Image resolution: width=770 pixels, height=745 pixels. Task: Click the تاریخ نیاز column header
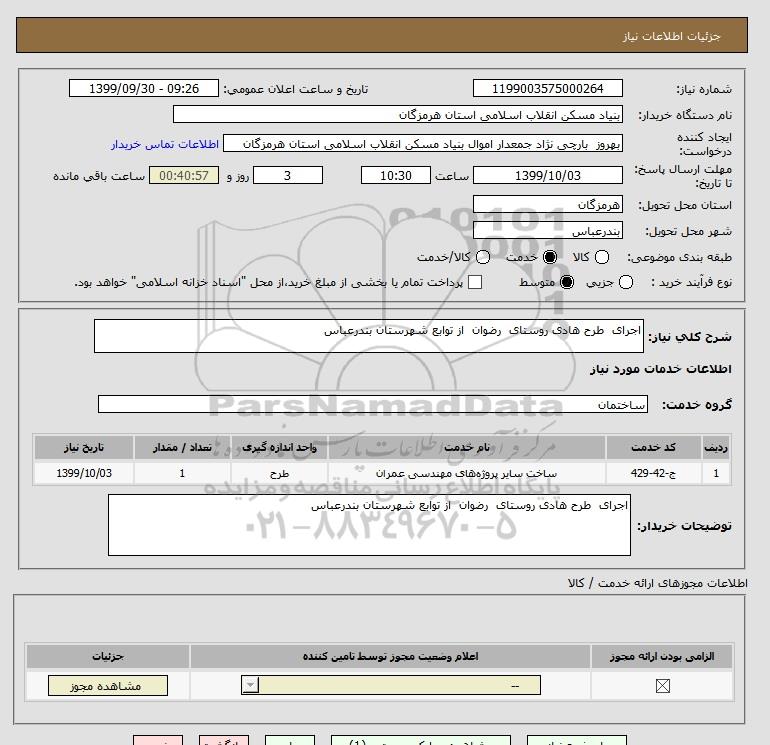coord(84,447)
